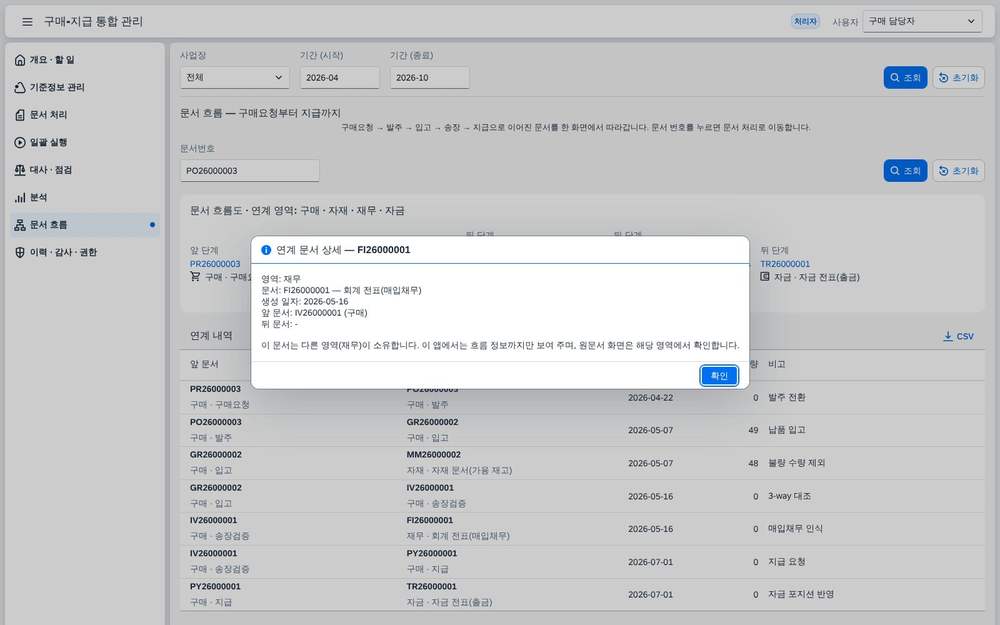Click the 3-way 대조 remark

point(790,496)
